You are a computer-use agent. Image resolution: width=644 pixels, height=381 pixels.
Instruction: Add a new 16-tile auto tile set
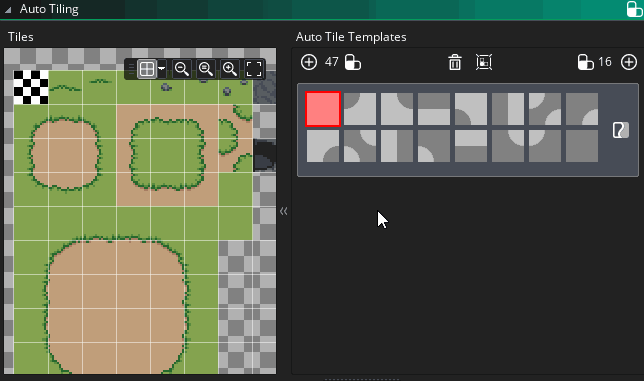pos(629,62)
